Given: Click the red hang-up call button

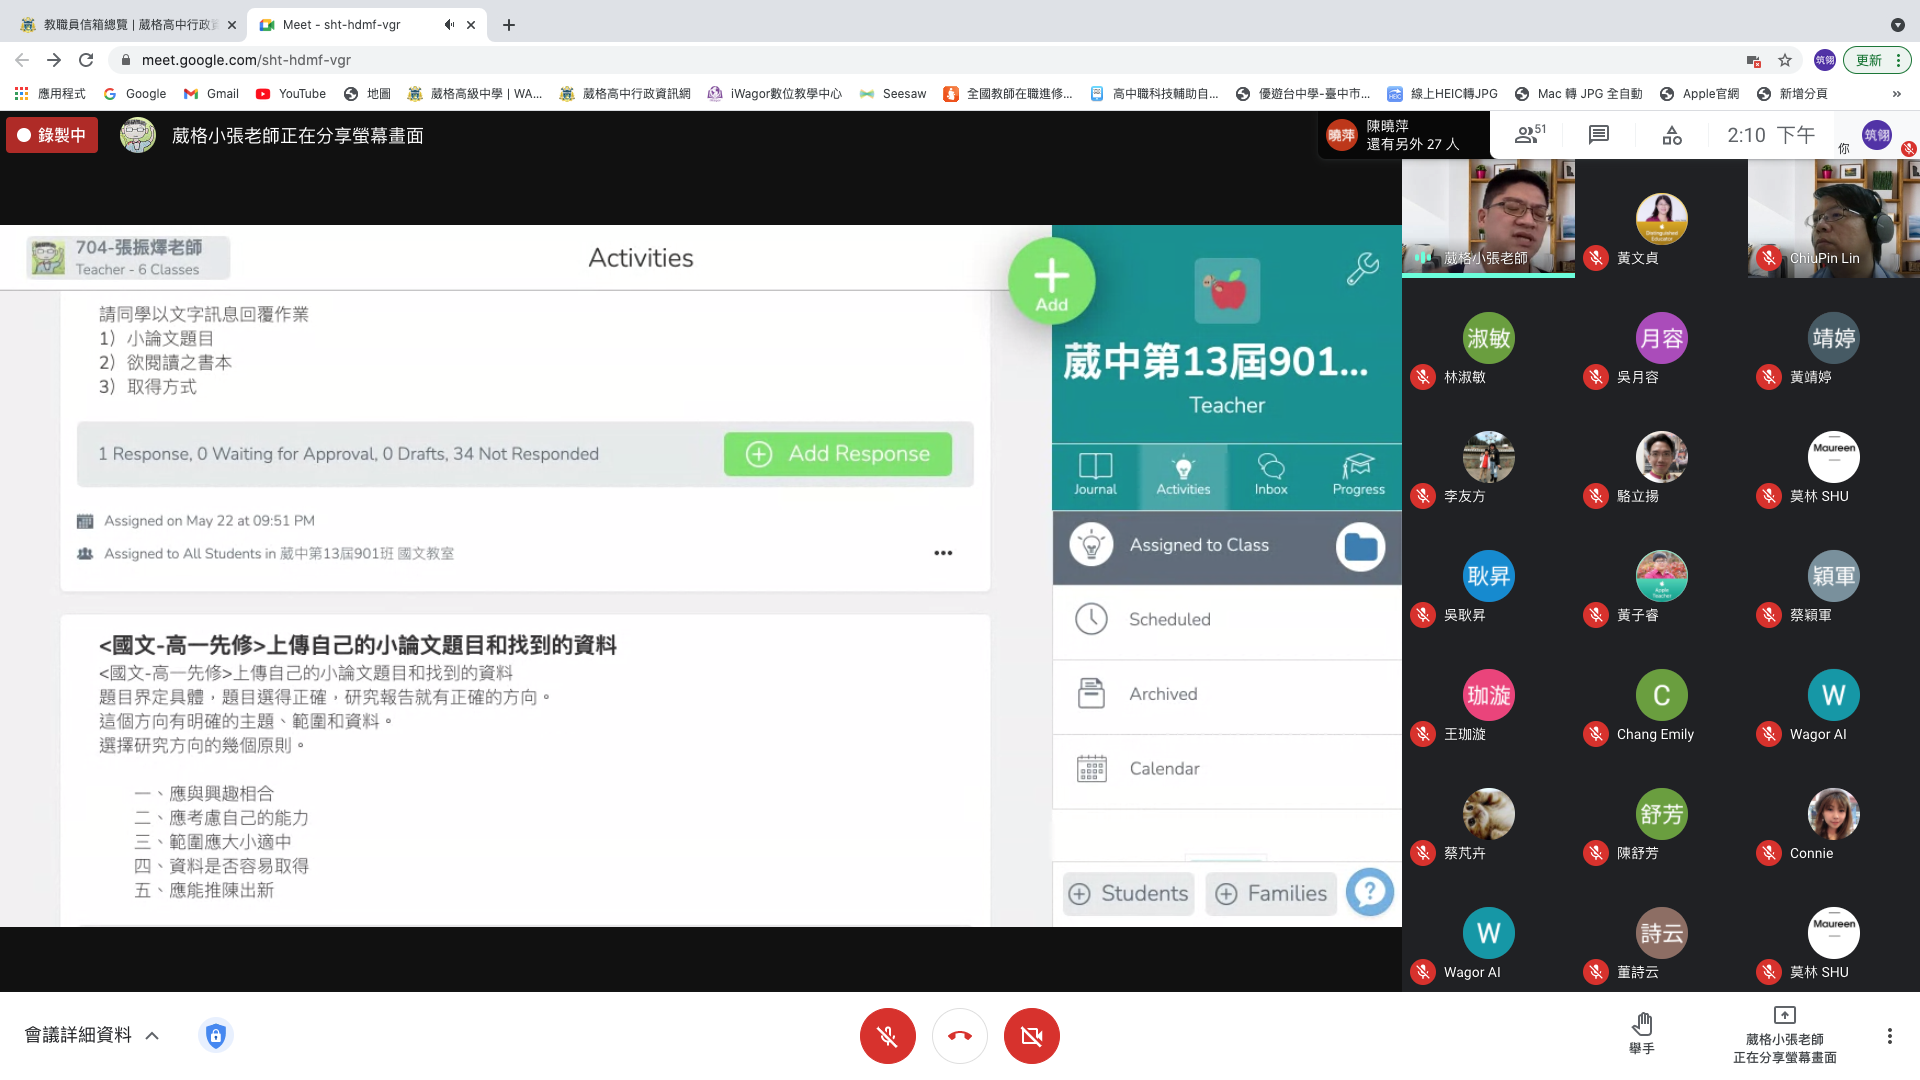Looking at the screenshot, I should pos(959,1036).
